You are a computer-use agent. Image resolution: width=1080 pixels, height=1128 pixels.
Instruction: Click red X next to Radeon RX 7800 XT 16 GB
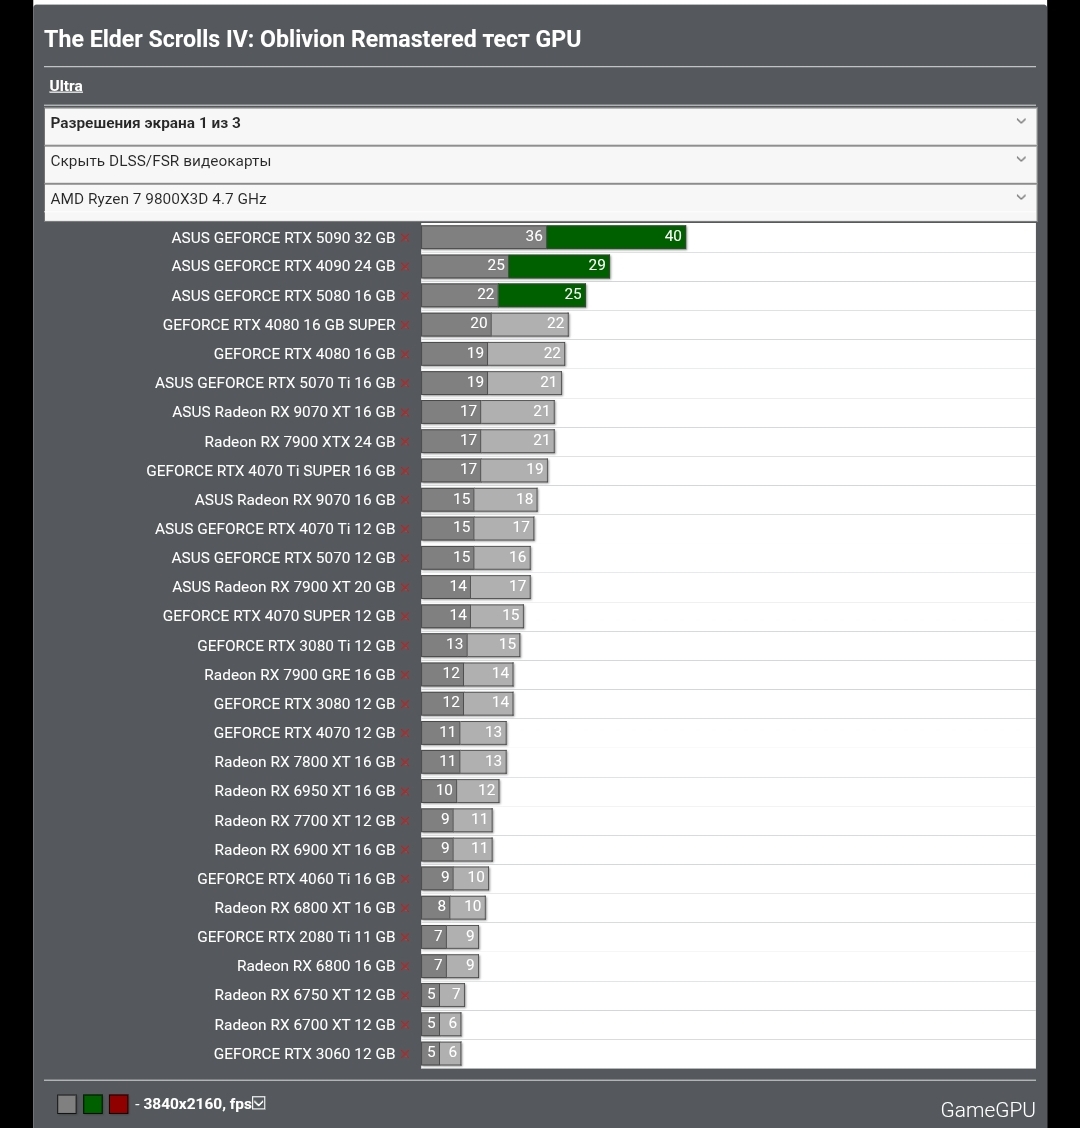point(405,763)
